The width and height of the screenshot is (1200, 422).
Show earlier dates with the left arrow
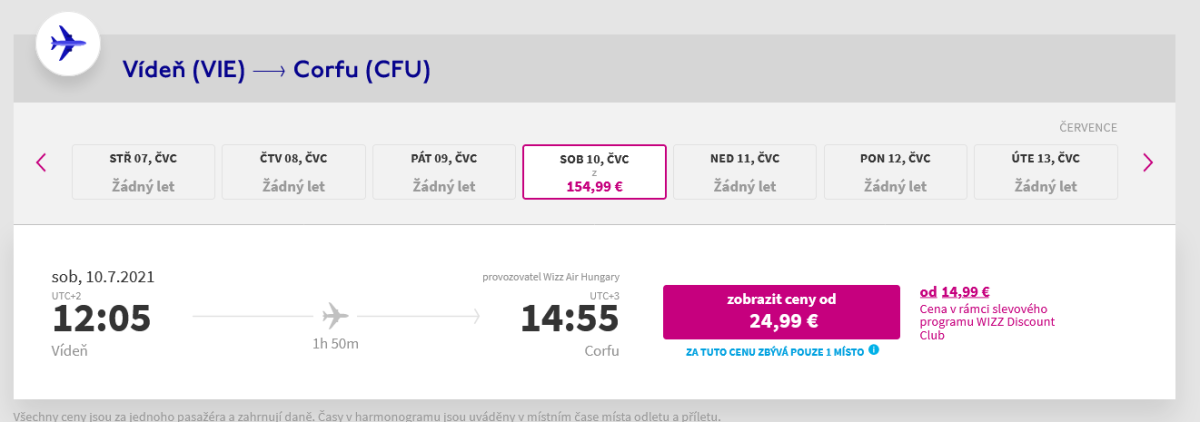click(41, 162)
